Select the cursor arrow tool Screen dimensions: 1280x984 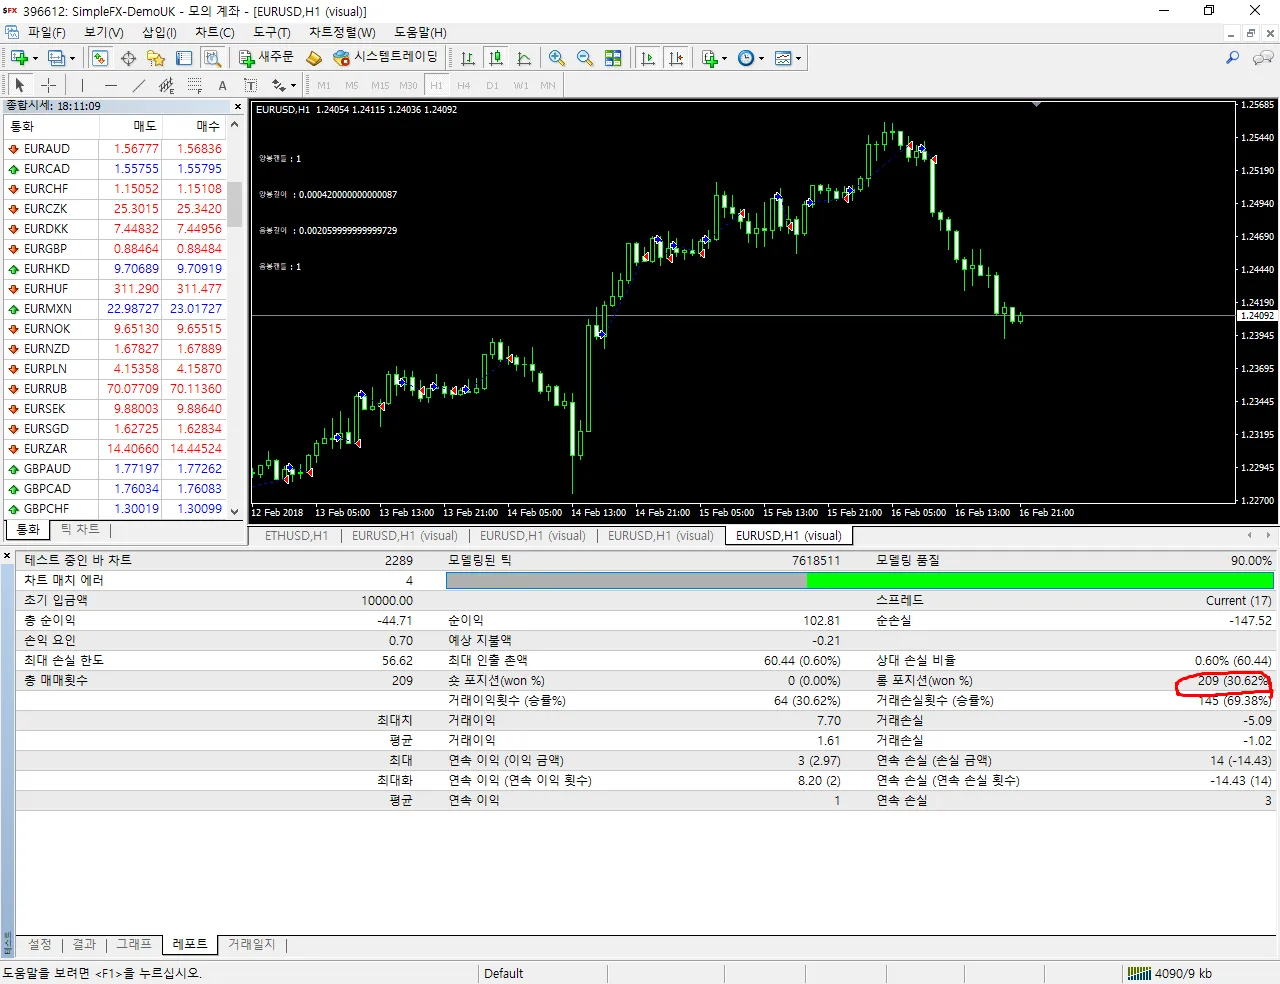coord(20,85)
